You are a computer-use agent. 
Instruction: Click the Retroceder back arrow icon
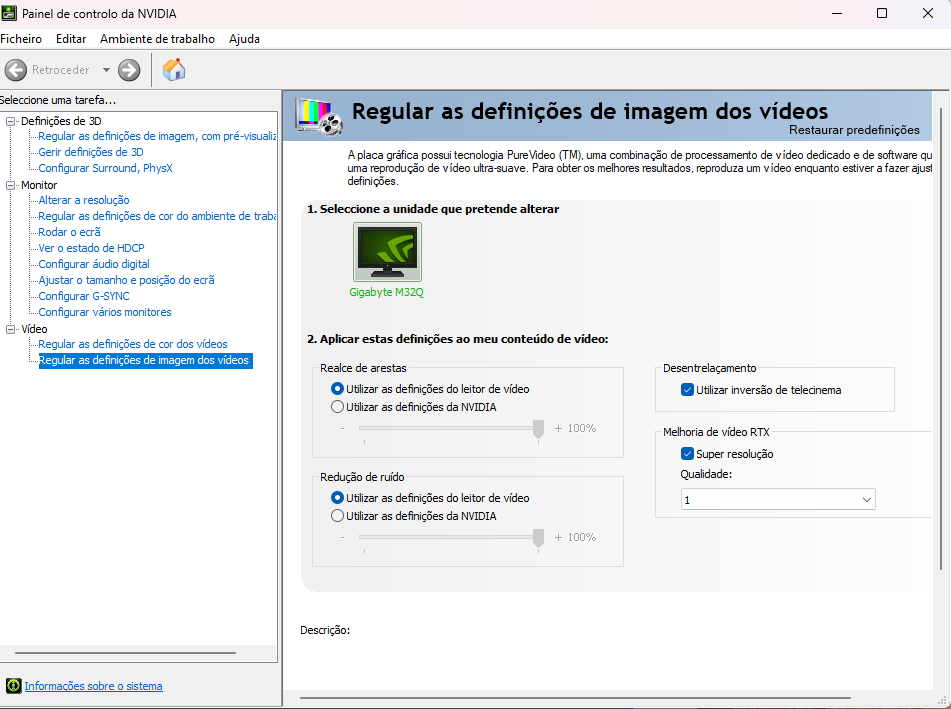click(x=14, y=70)
